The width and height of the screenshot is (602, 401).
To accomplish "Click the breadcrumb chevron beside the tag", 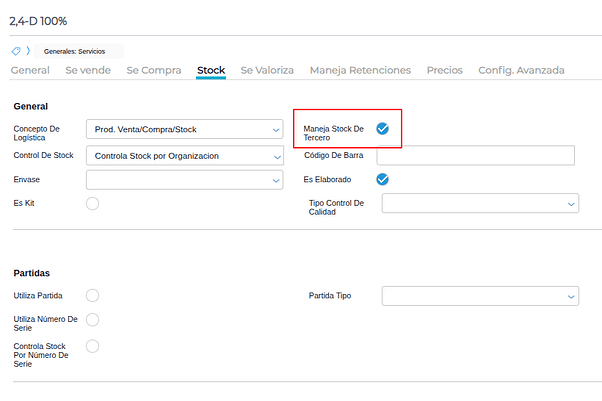I will point(28,51).
